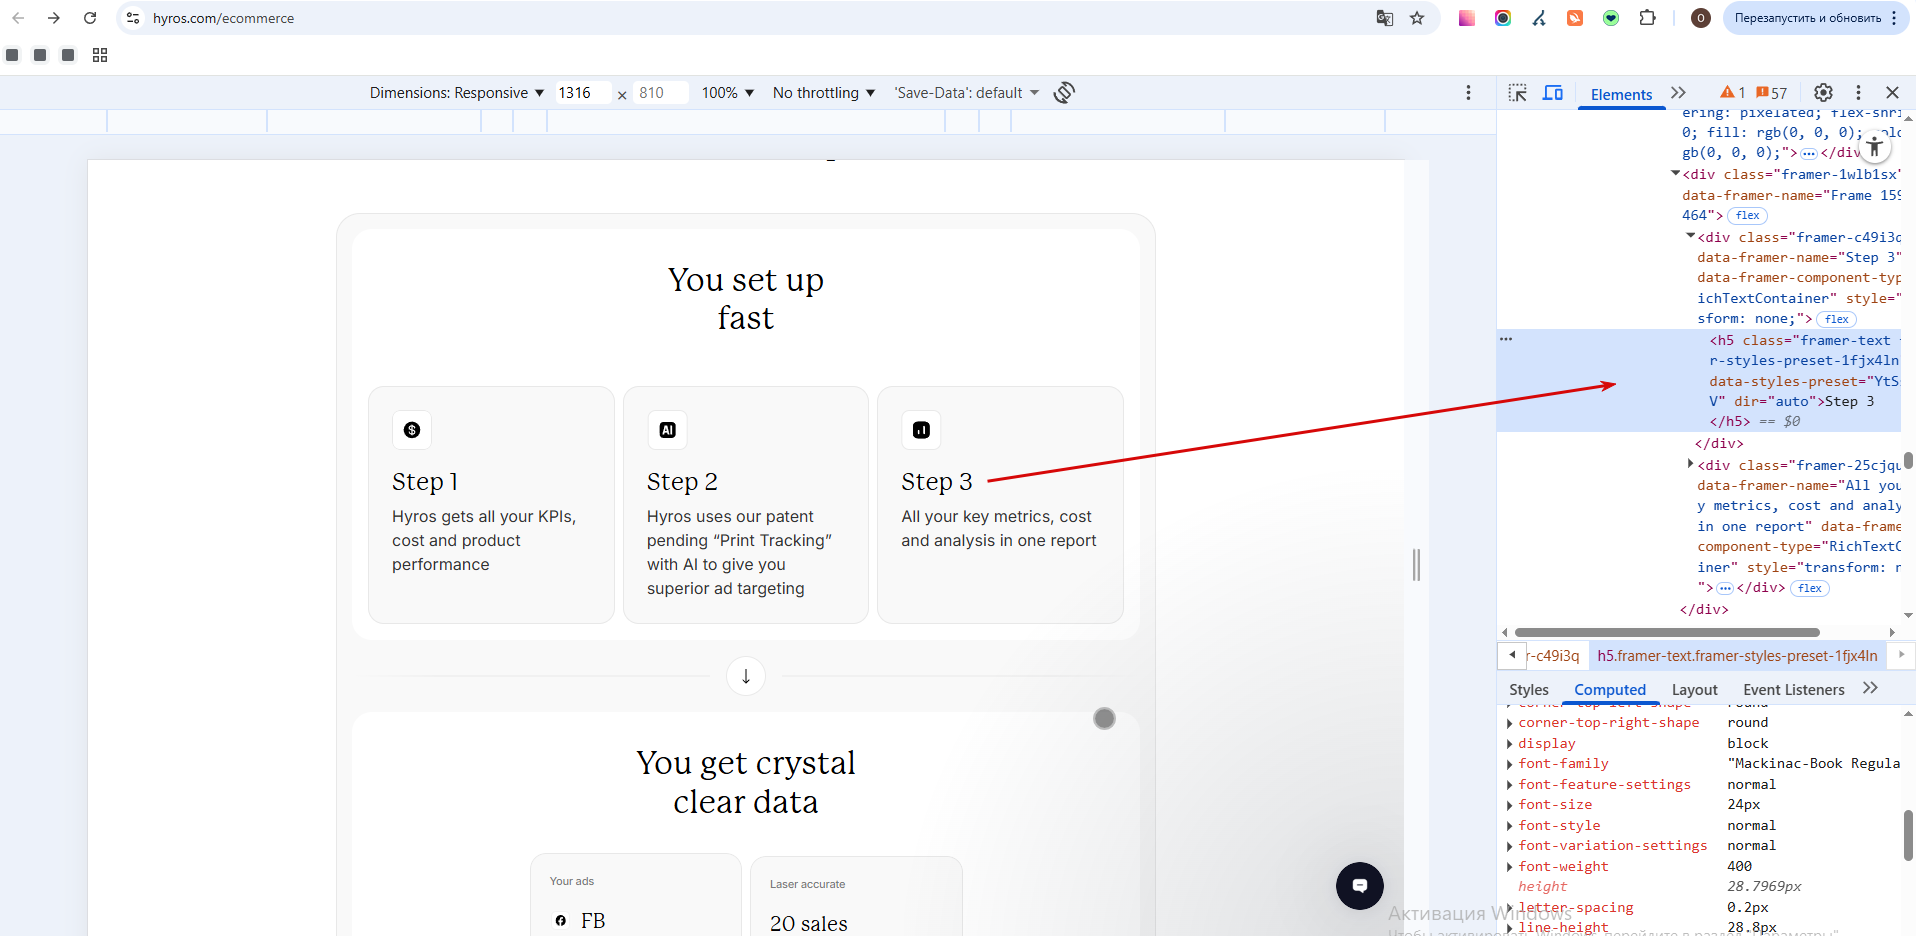Expand the font-weight computed property
The image size is (1916, 936).
pyautogui.click(x=1509, y=867)
